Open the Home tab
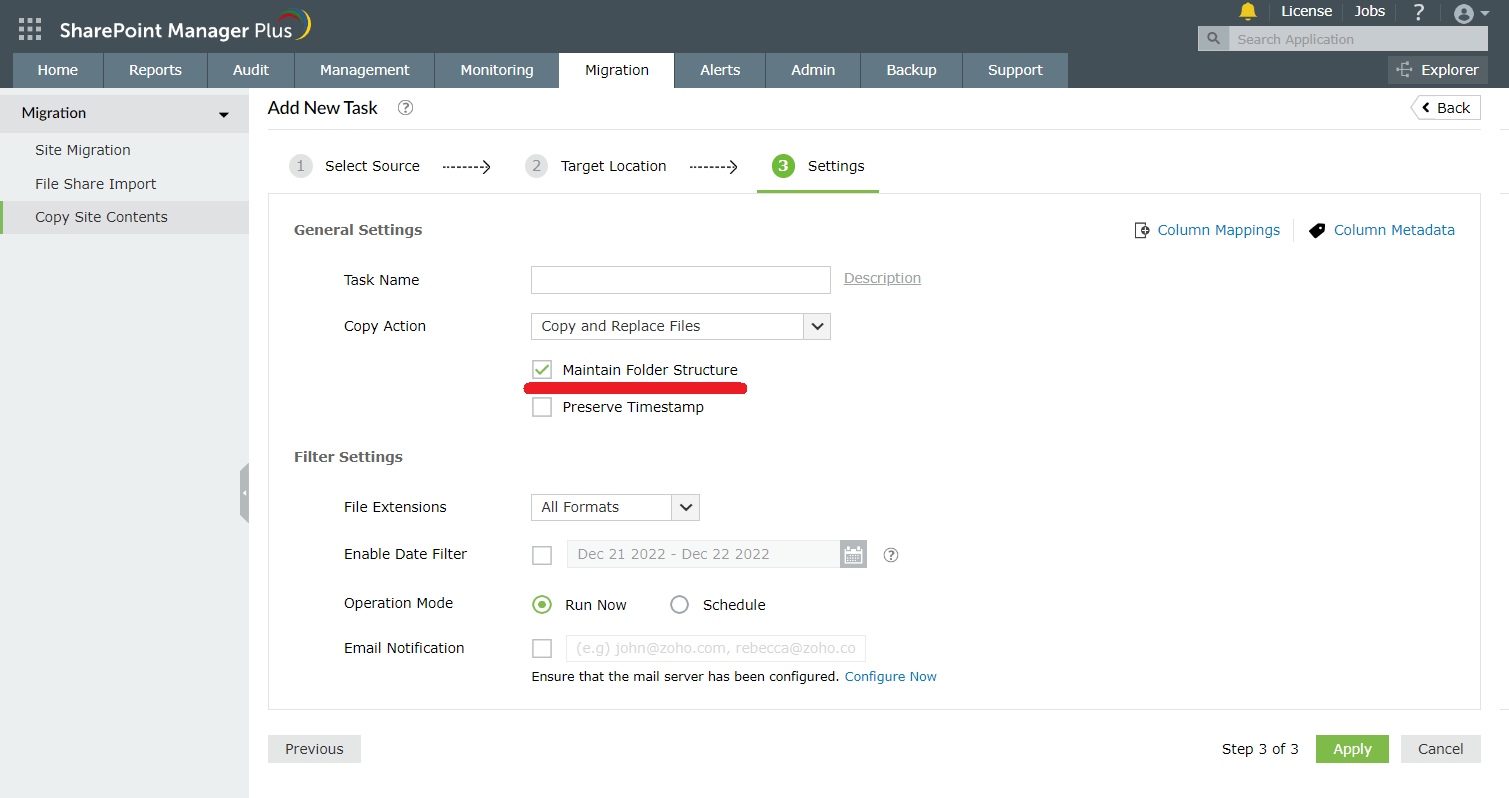The width and height of the screenshot is (1509, 798). [58, 70]
